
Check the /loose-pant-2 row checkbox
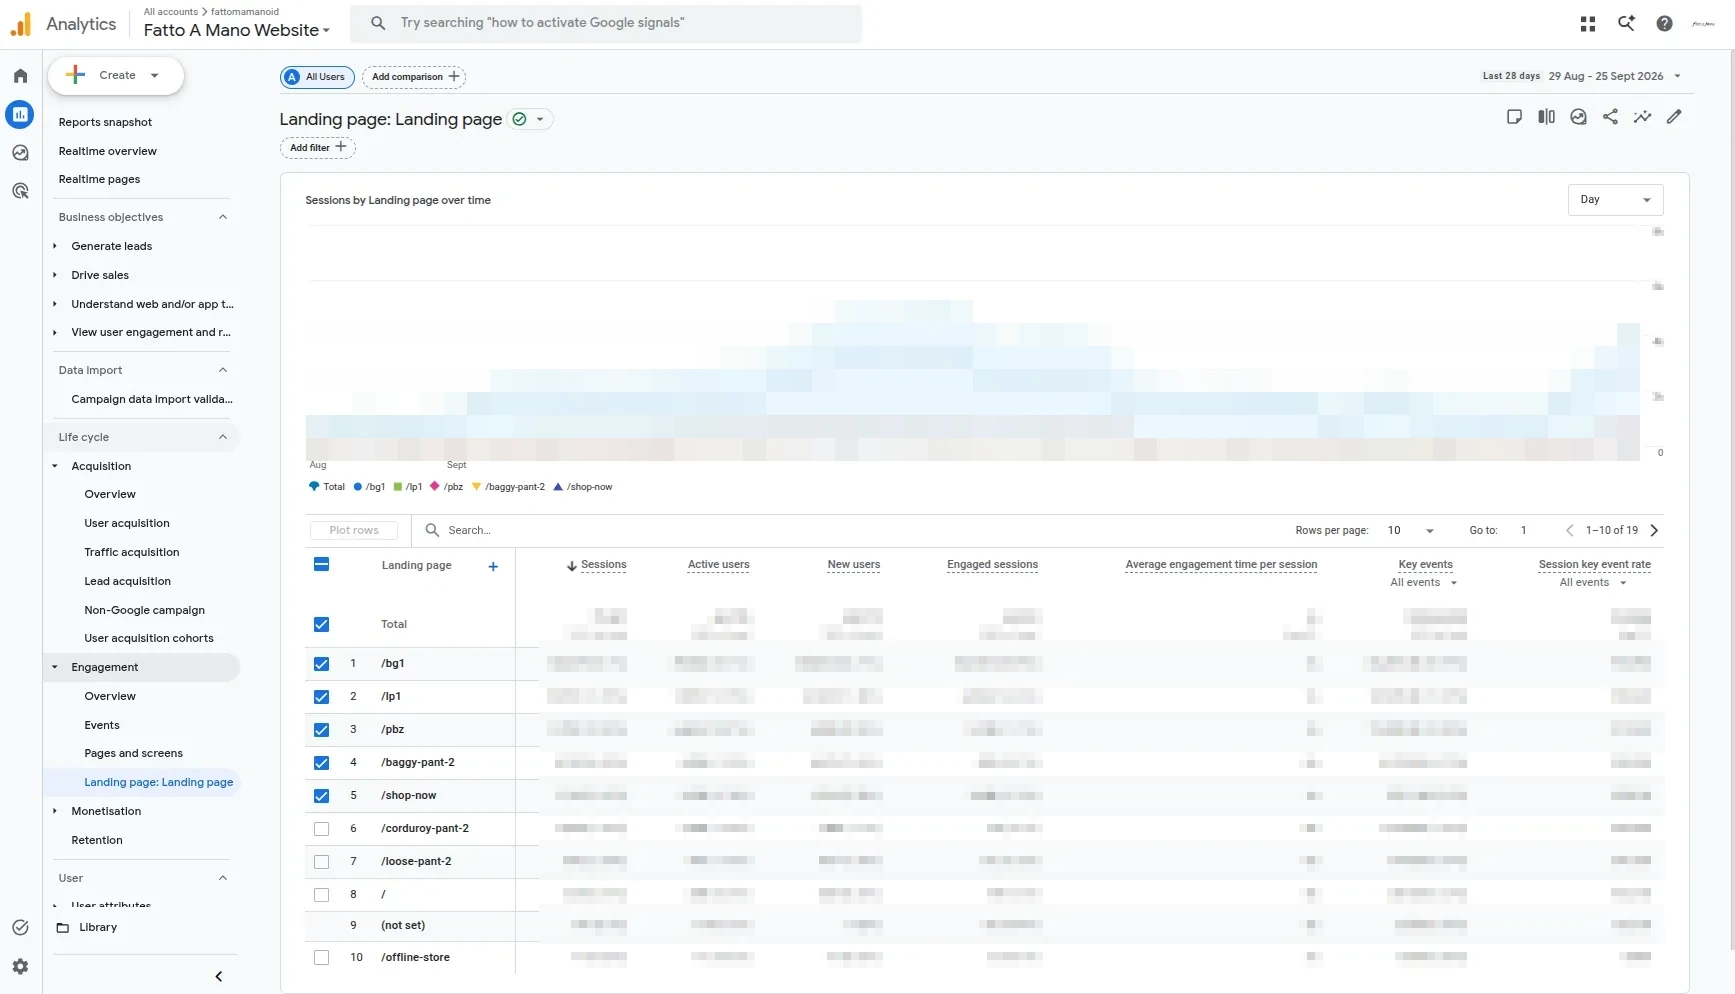[321, 862]
